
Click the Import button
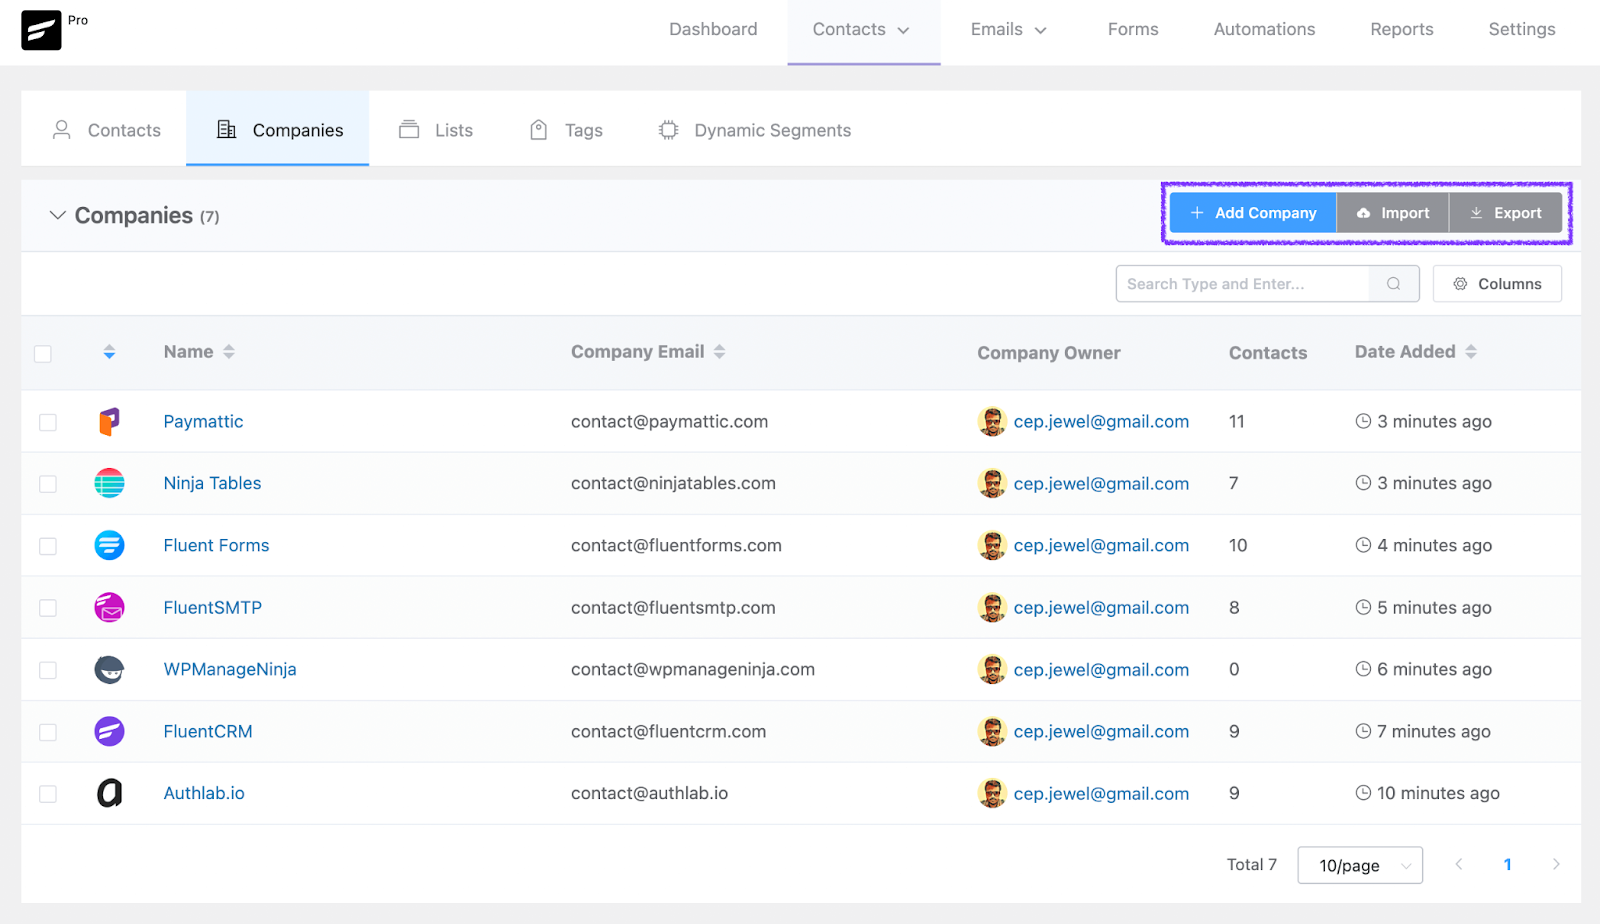(1393, 213)
